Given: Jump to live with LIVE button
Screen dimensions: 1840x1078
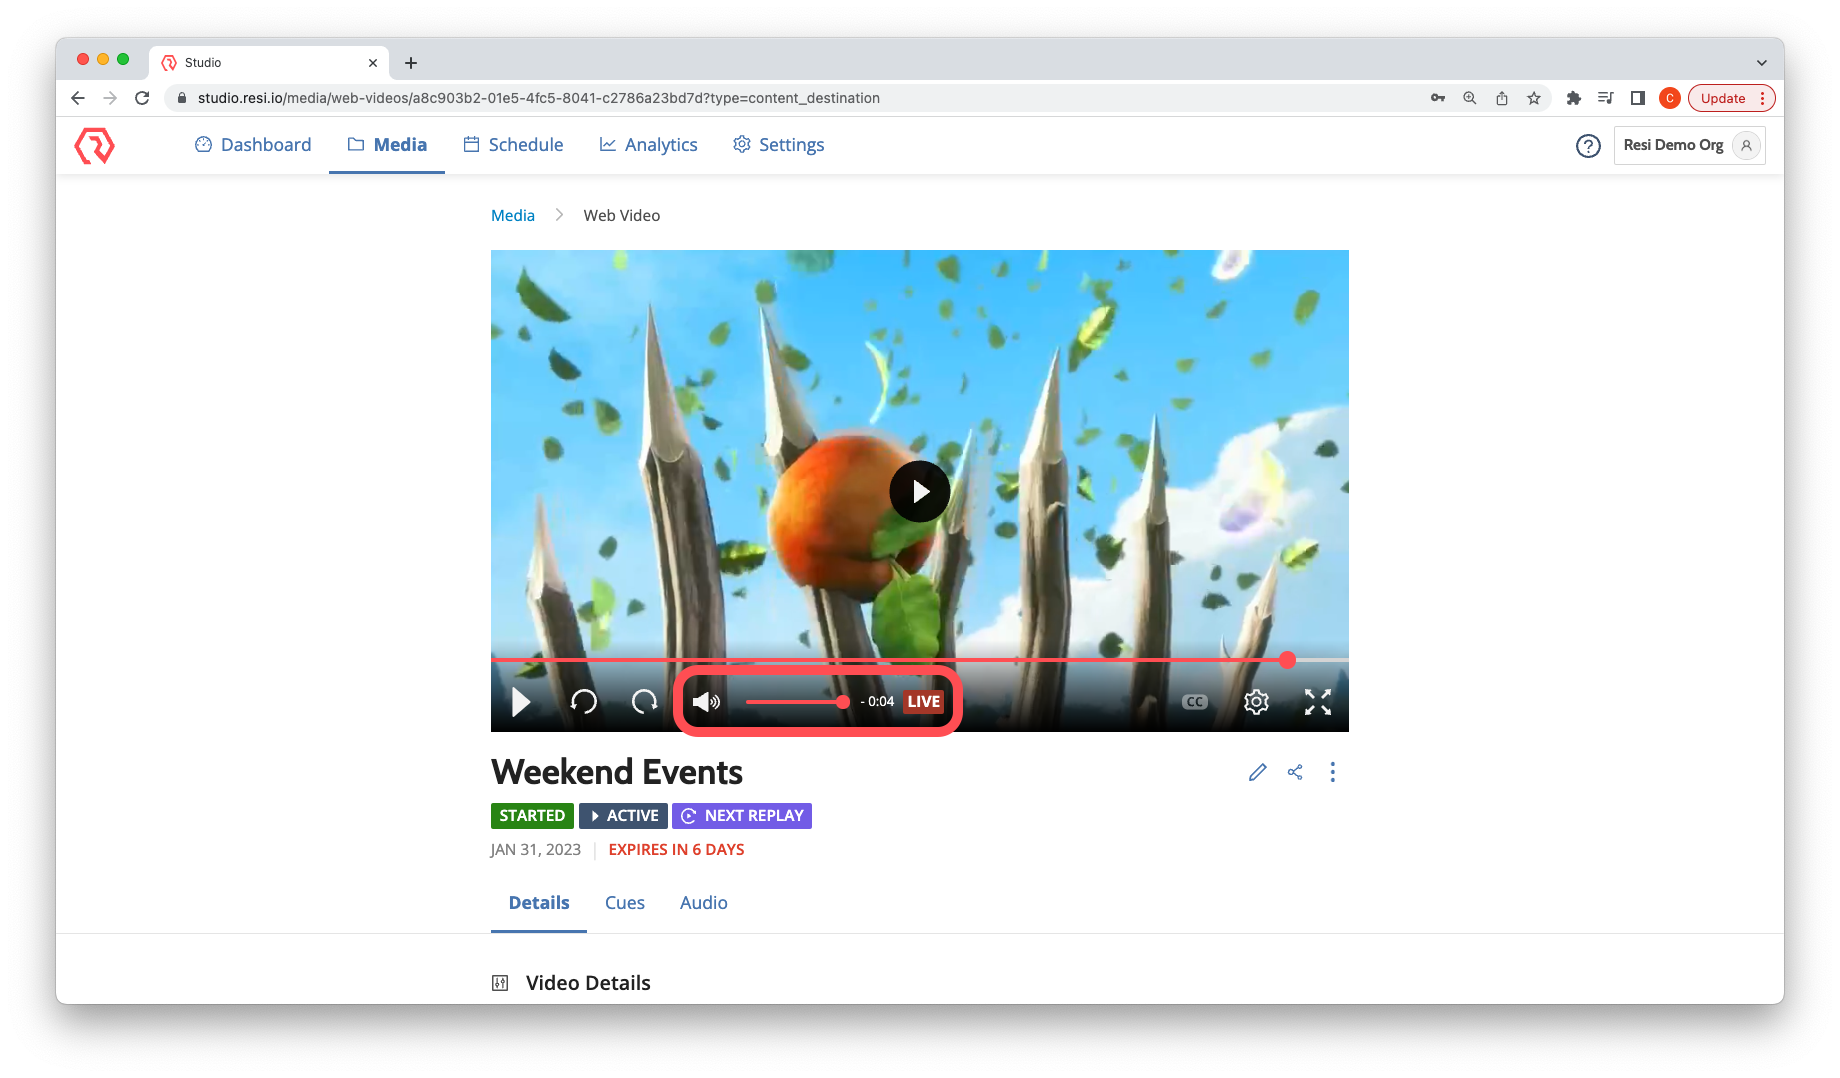Looking at the screenshot, I should [x=923, y=702].
